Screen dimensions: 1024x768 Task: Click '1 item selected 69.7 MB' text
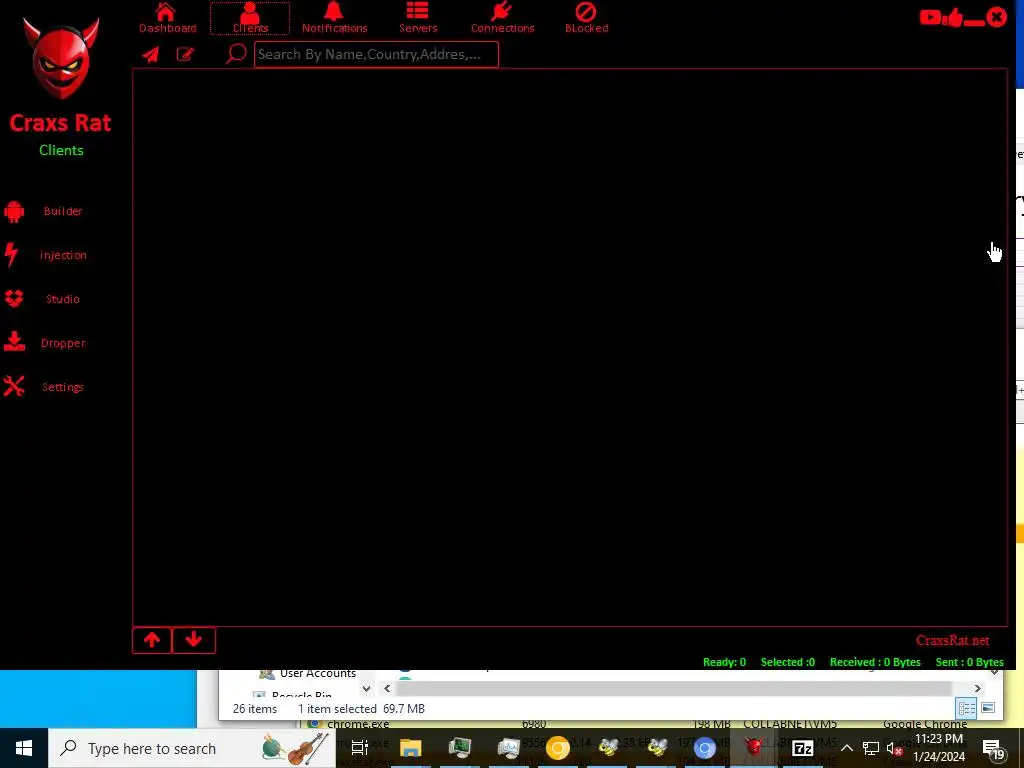coord(361,709)
